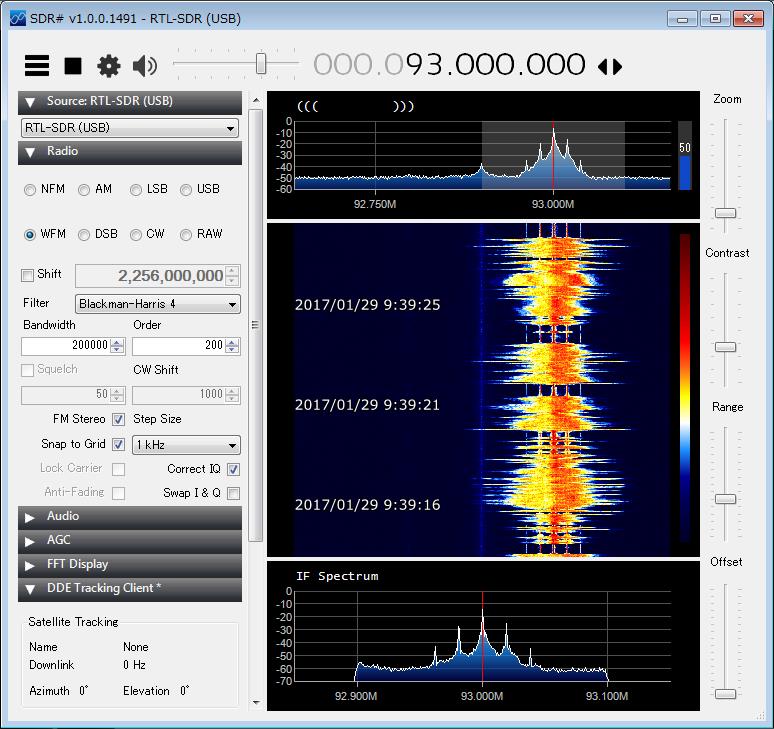Select AM demodulation mode

tap(84, 190)
